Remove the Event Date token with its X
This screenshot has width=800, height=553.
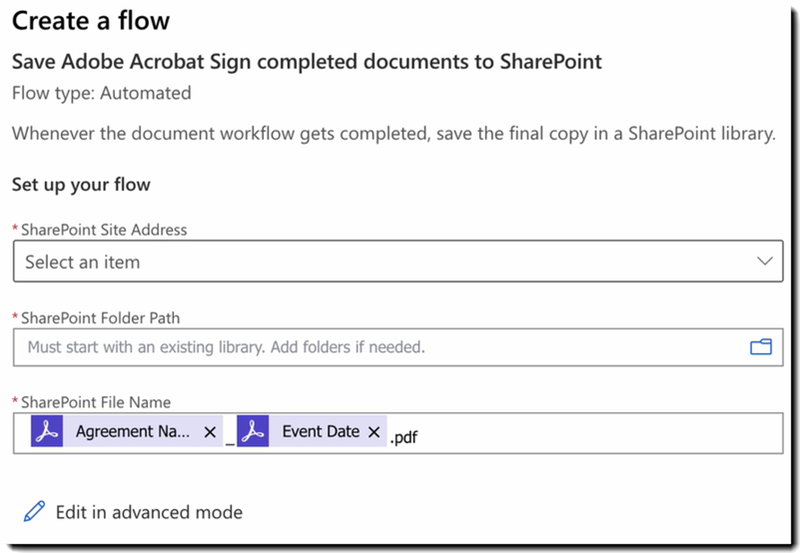click(374, 432)
